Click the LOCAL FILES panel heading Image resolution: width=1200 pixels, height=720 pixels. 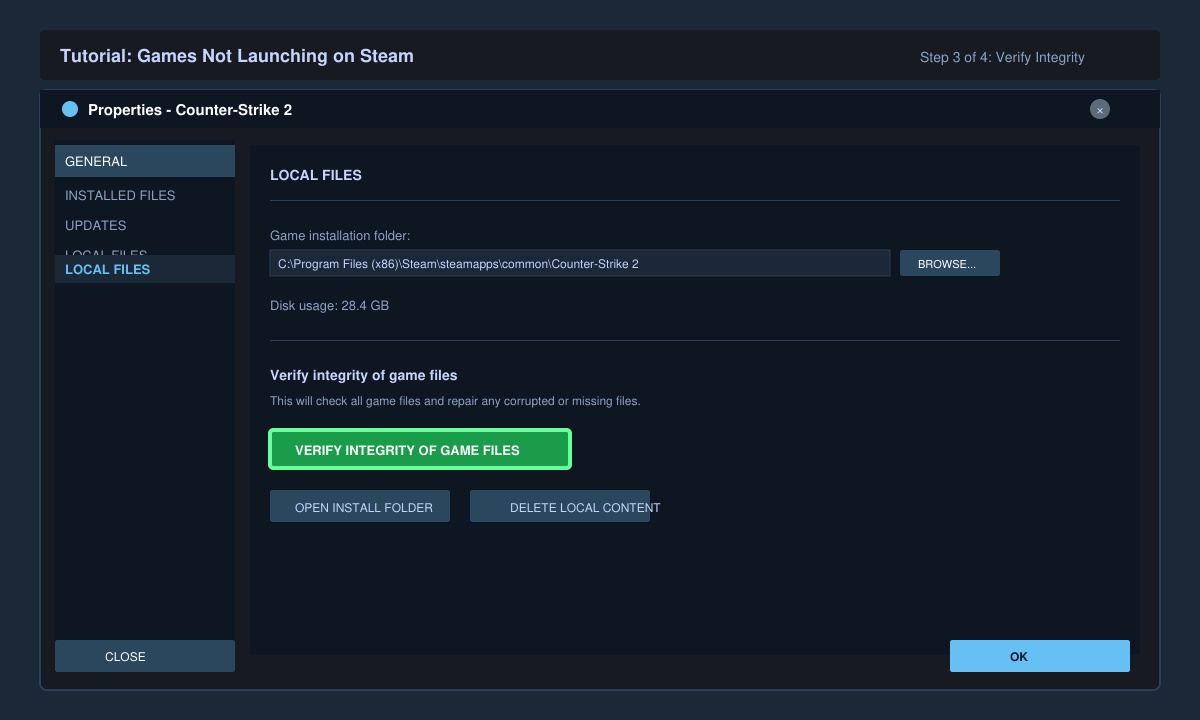coord(316,175)
